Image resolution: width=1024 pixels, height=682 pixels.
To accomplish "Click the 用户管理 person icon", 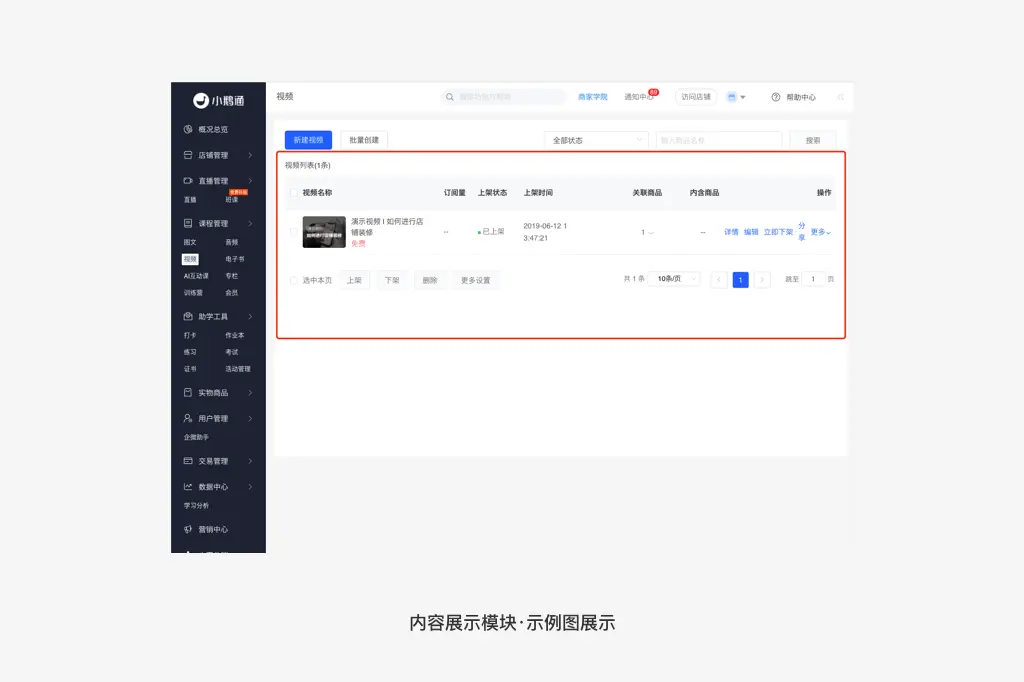I will pos(188,418).
